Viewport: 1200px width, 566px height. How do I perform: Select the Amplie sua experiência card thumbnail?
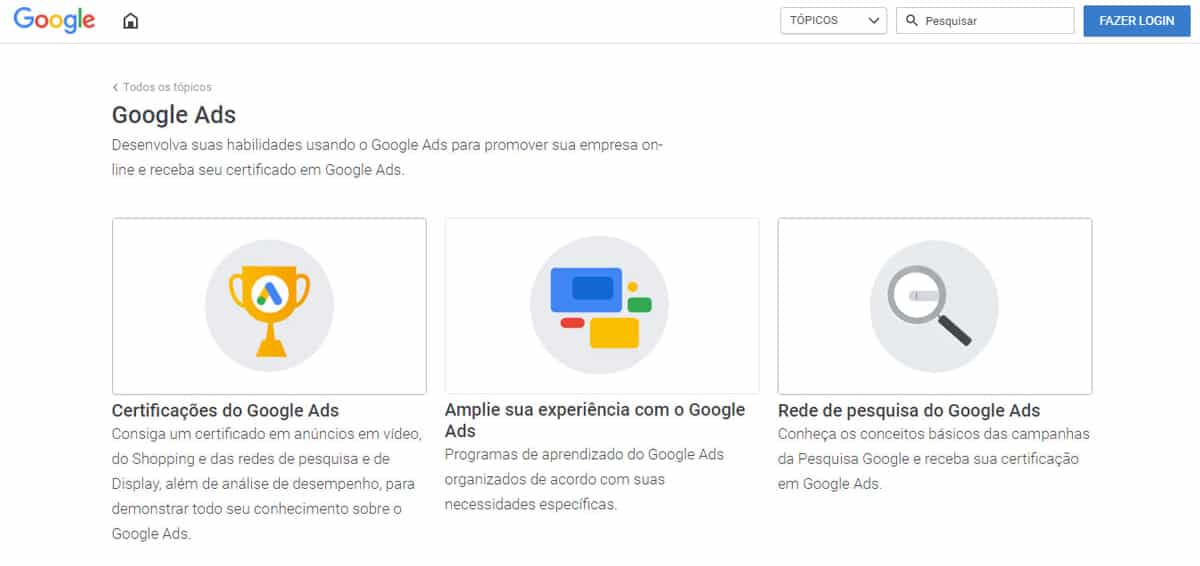click(602, 306)
